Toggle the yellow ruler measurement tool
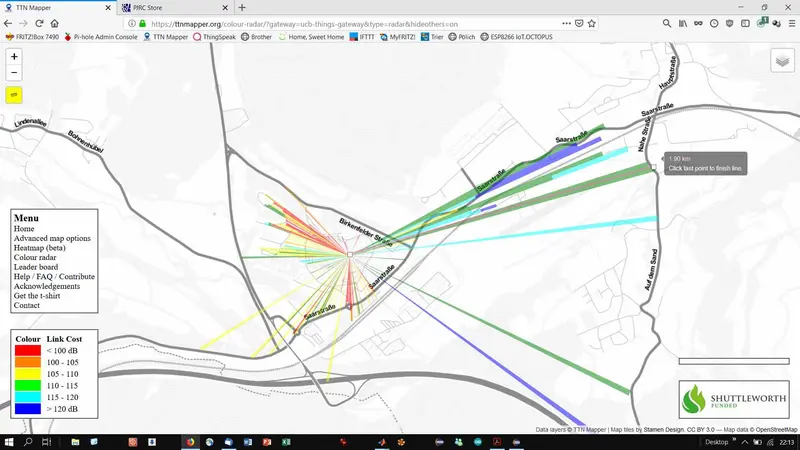The image size is (800, 450). click(14, 95)
